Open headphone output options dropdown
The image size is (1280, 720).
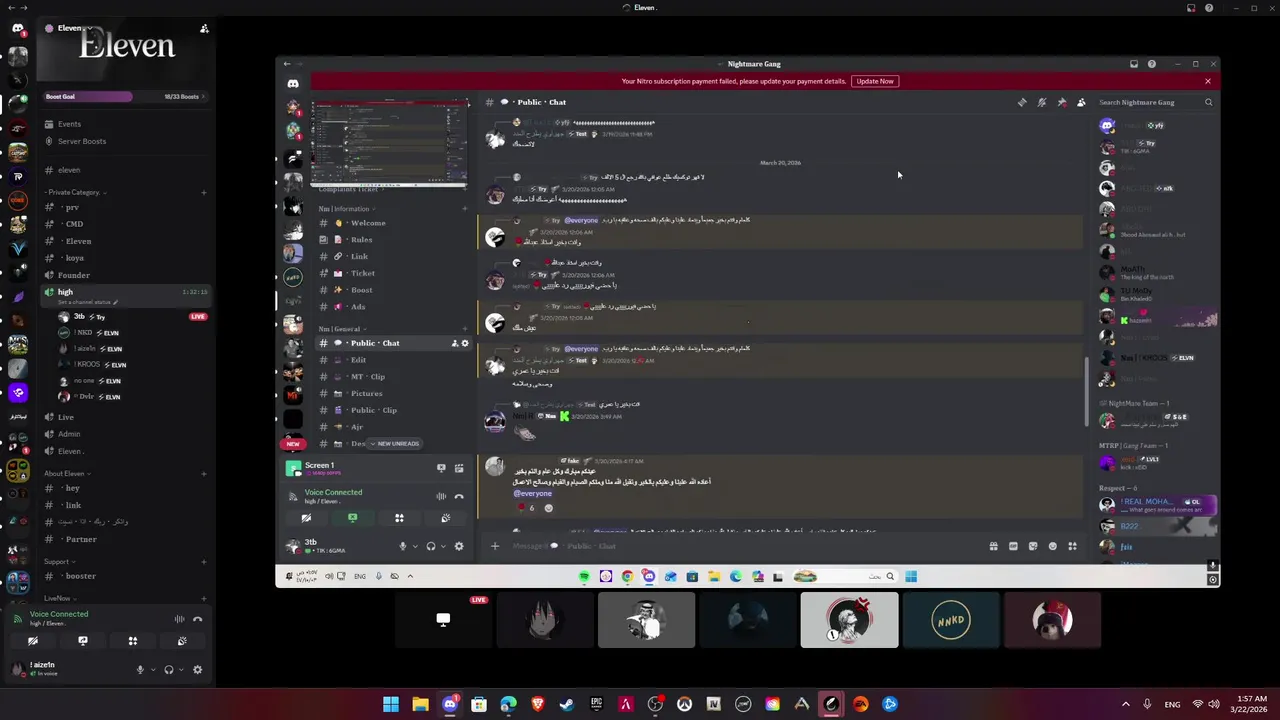pyautogui.click(x=180, y=669)
